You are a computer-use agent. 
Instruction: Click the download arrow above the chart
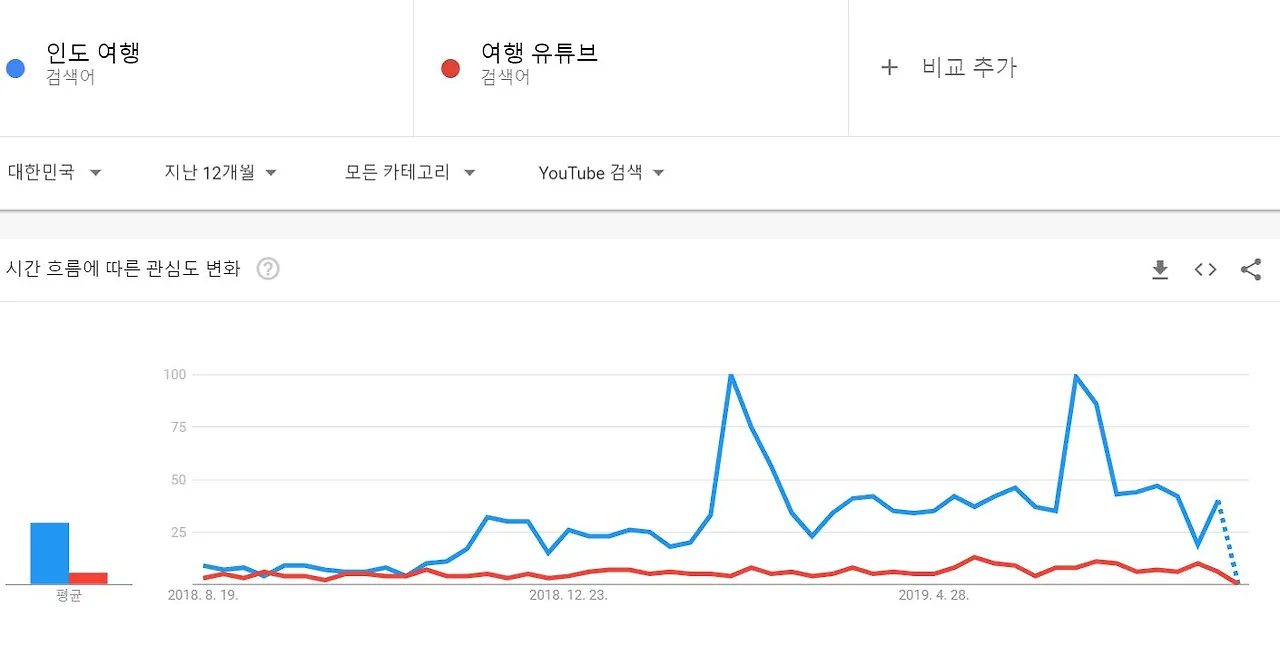(1160, 269)
